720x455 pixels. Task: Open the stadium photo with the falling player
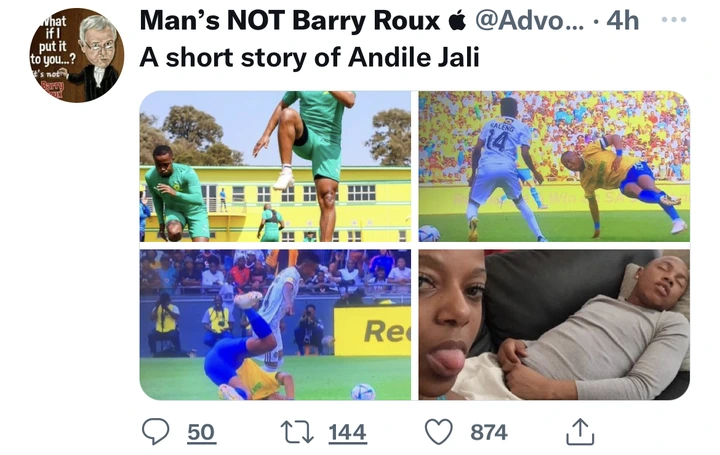pos(554,166)
